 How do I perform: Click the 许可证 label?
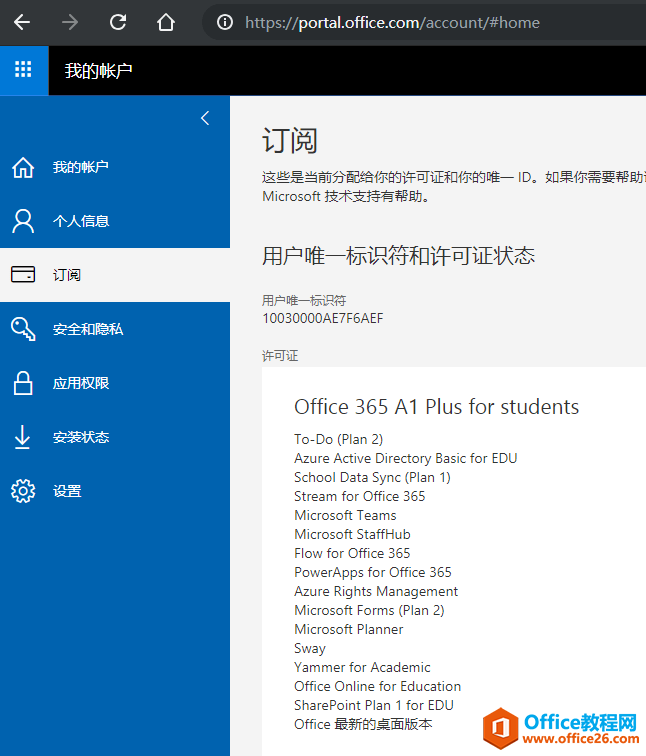(280, 356)
